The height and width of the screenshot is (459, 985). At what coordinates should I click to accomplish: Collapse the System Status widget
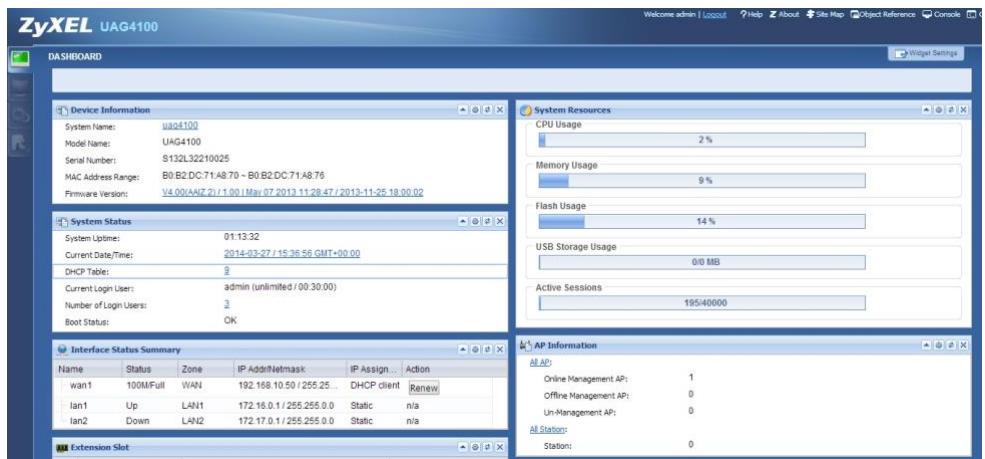[x=464, y=222]
